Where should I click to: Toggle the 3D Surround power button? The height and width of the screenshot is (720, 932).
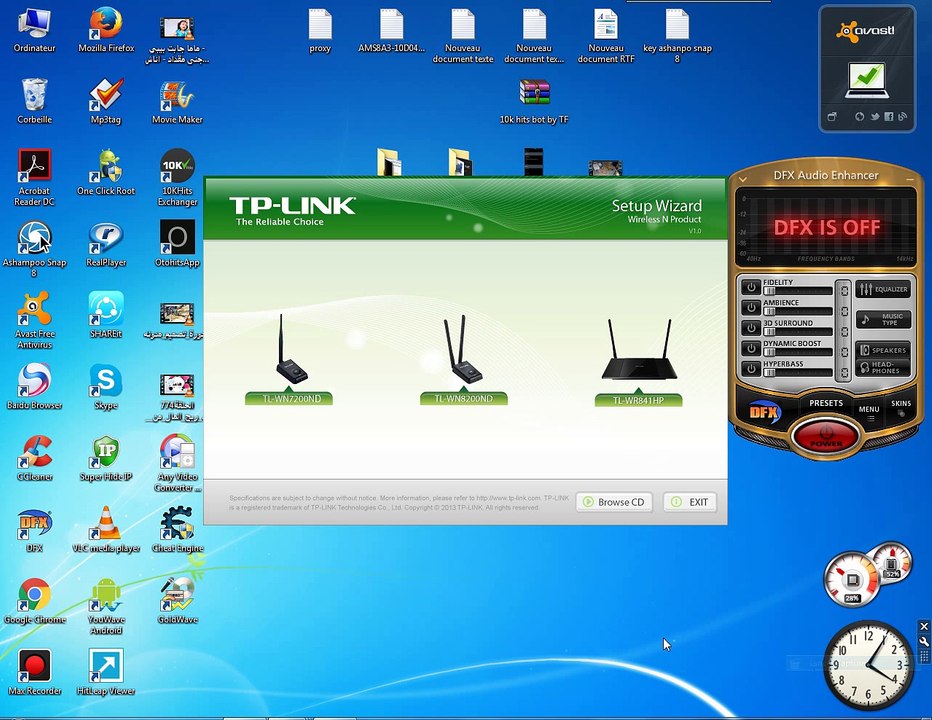751,328
